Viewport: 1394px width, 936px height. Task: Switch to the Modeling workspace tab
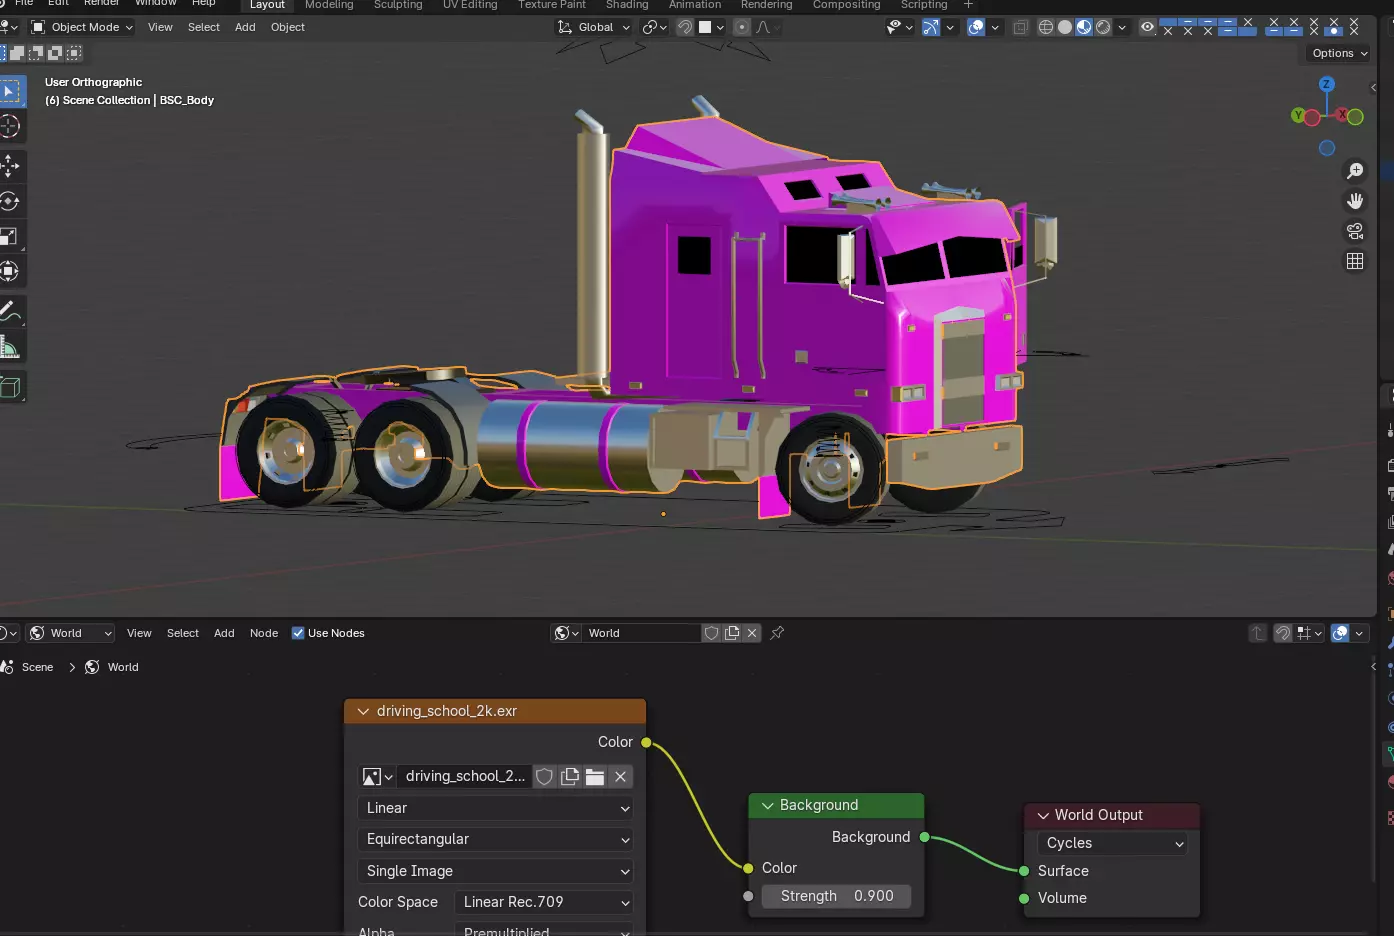click(x=329, y=5)
